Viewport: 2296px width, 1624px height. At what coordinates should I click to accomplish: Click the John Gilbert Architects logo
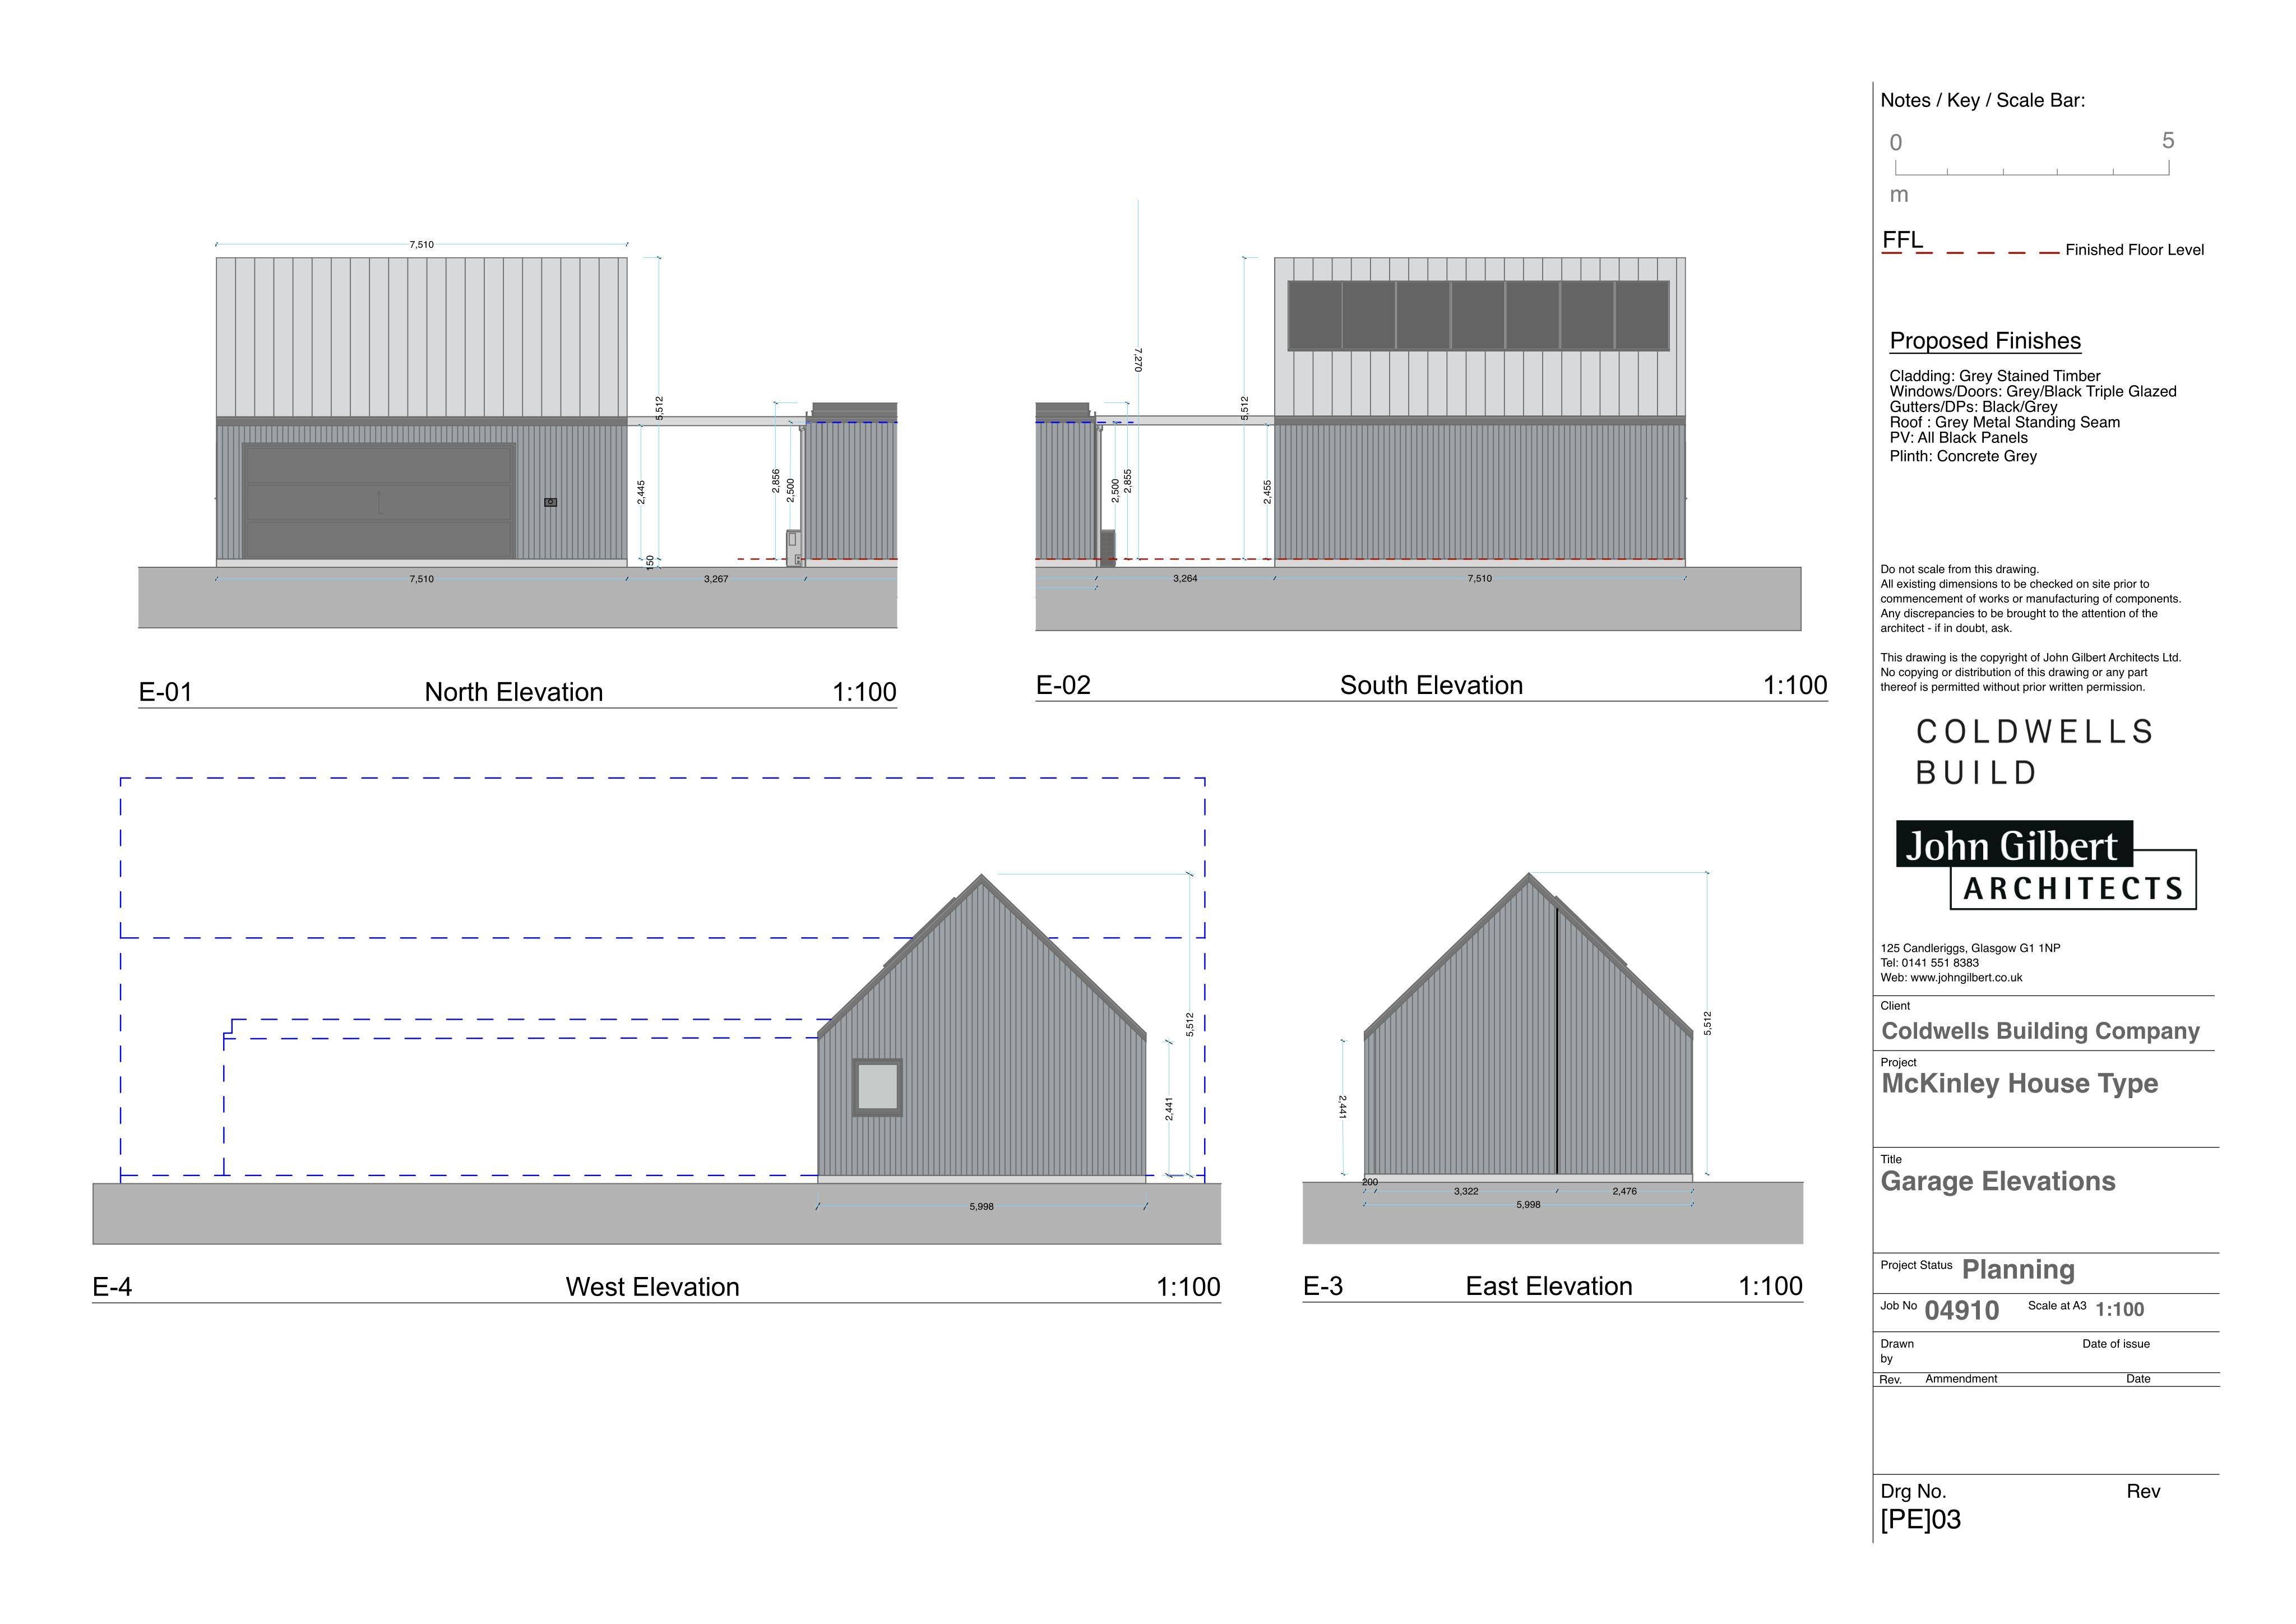(2046, 865)
